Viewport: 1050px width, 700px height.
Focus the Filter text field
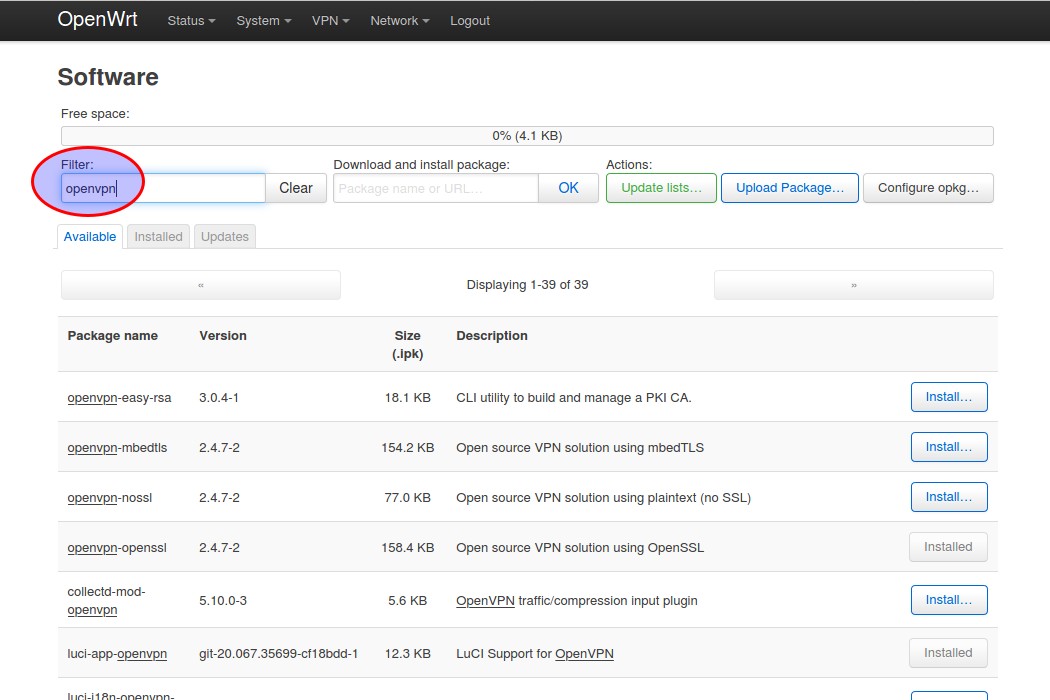click(x=163, y=188)
